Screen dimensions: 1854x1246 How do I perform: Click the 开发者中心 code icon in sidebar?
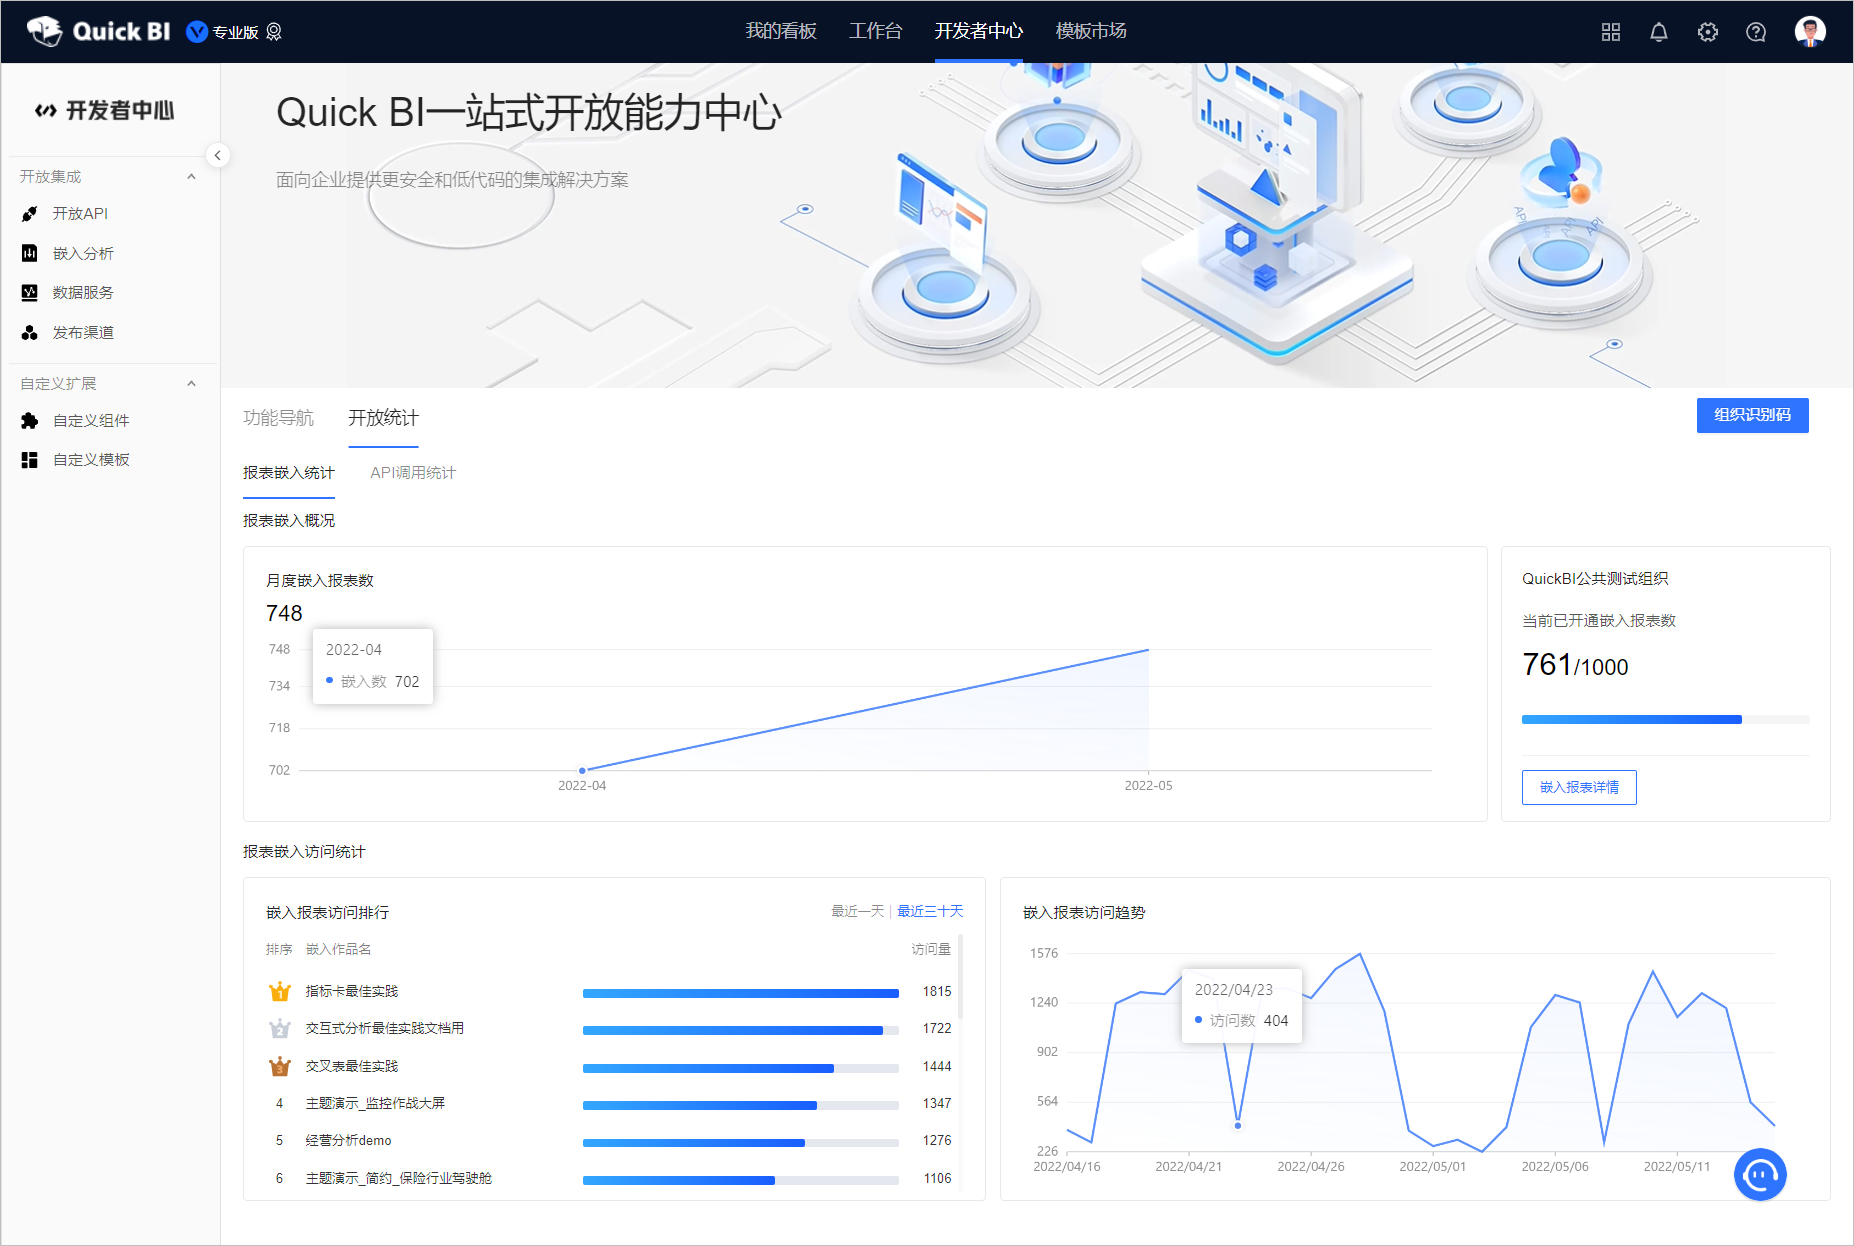tap(45, 110)
